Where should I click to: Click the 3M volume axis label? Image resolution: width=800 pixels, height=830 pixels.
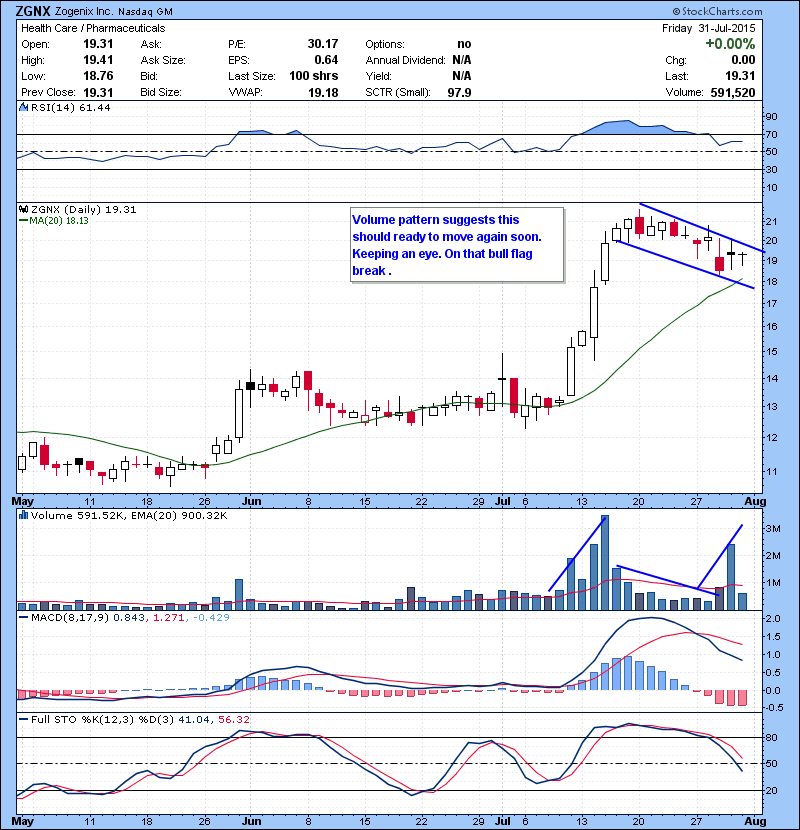pos(773,529)
